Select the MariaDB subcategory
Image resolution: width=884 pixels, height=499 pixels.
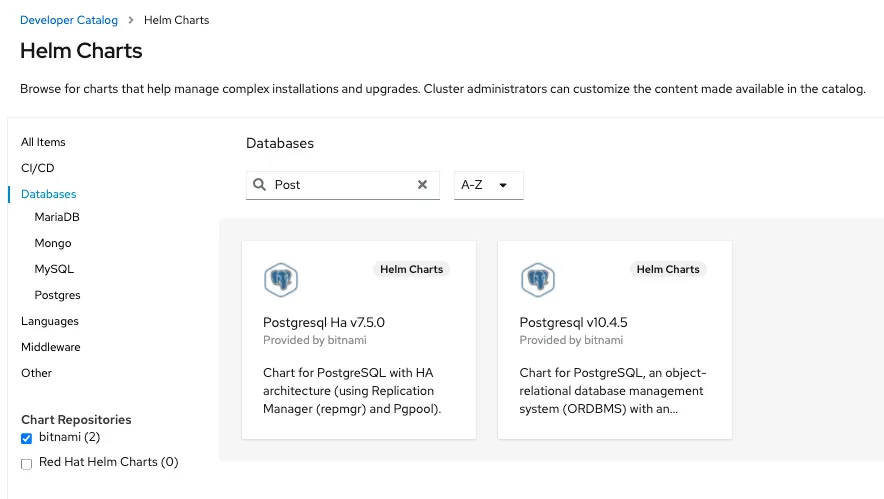(x=57, y=217)
